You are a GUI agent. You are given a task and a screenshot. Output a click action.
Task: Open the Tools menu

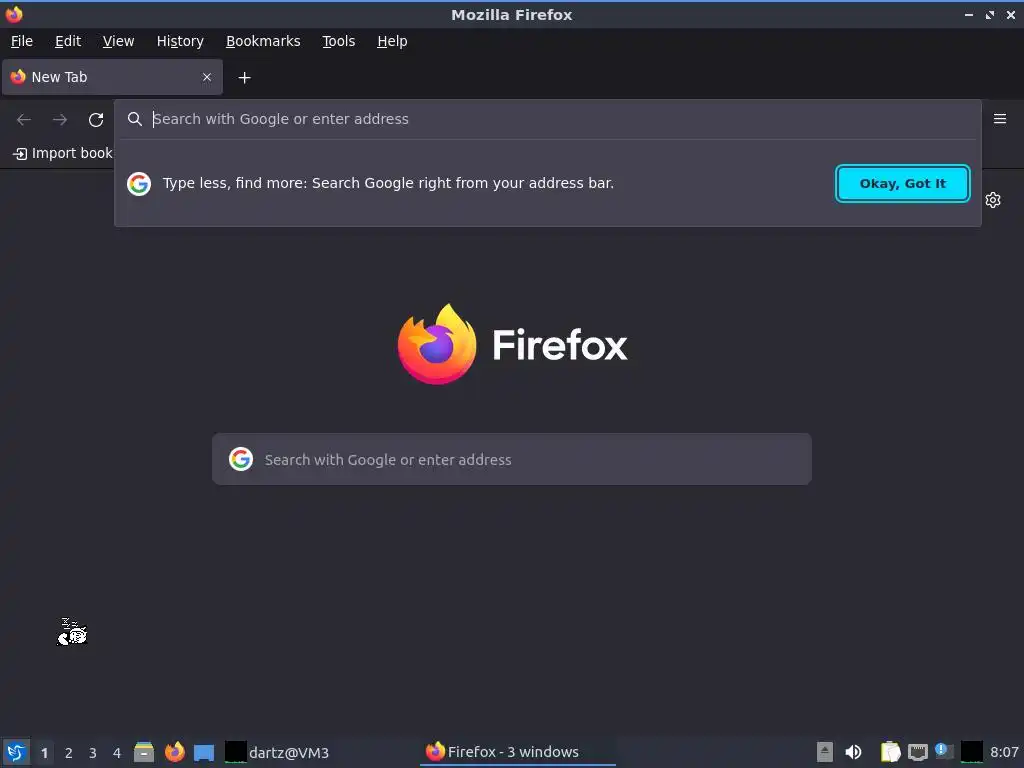[338, 41]
